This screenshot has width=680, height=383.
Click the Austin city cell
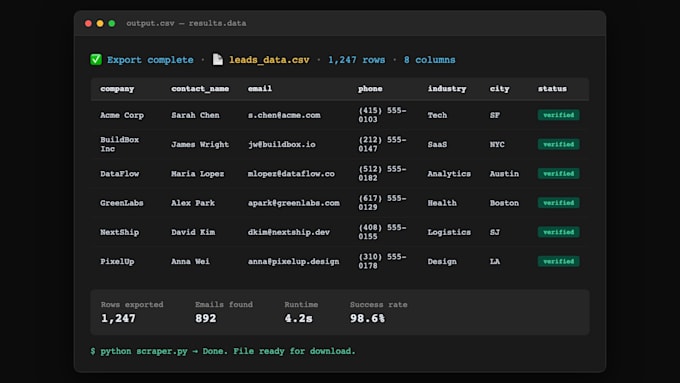click(504, 173)
